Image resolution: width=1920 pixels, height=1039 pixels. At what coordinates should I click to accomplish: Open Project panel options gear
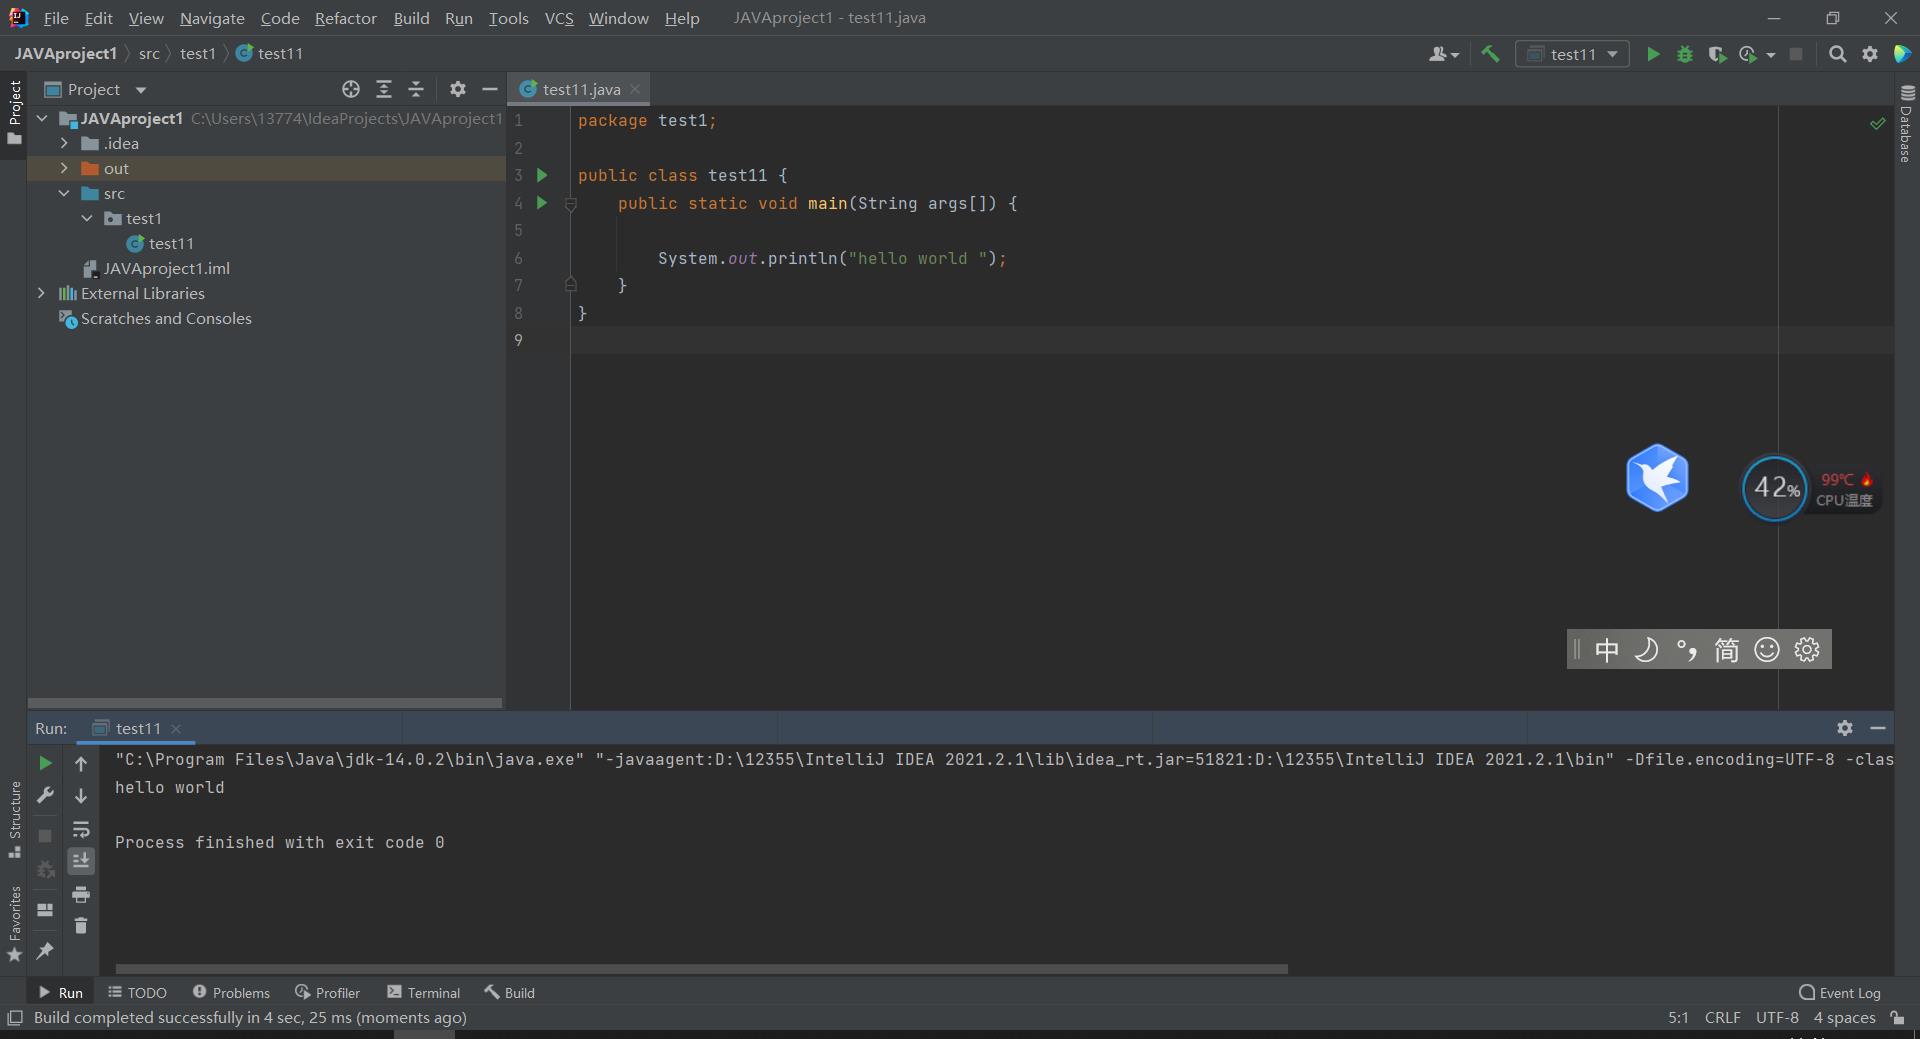[458, 89]
